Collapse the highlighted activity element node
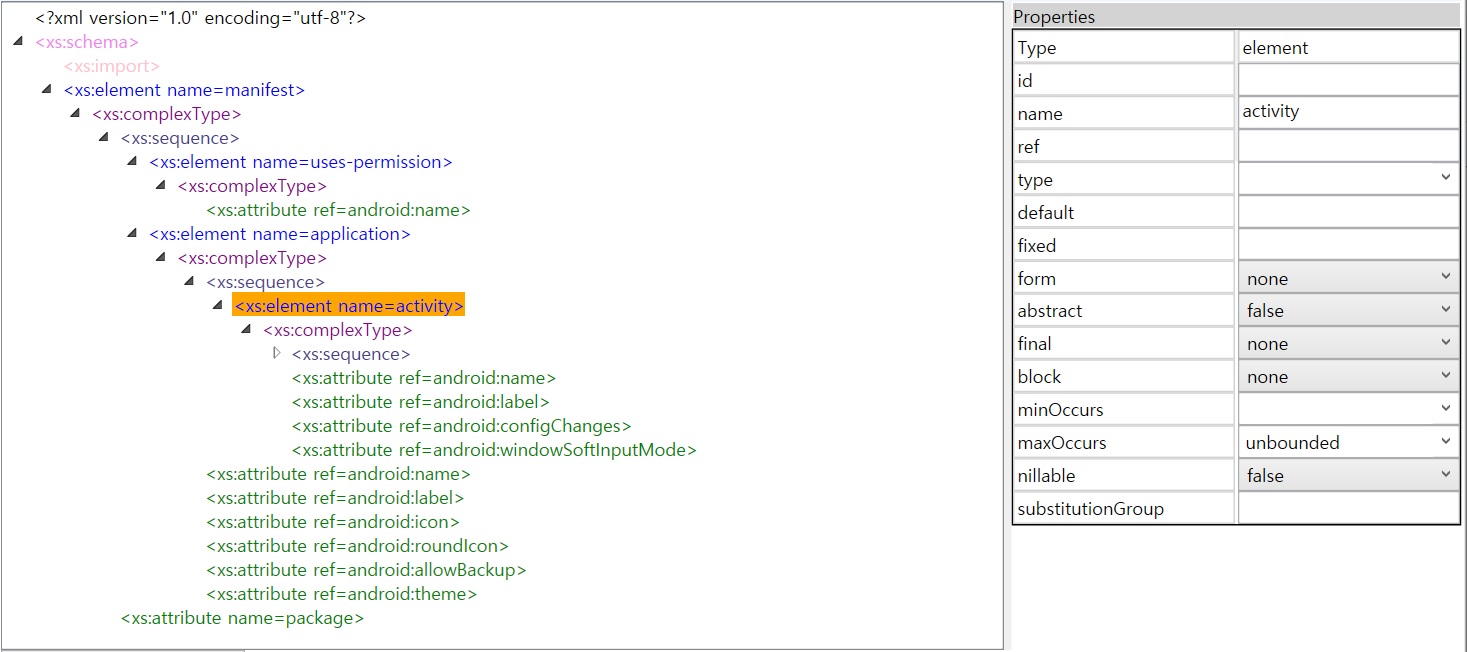Screen dimensions: 1467x652 (x=218, y=305)
